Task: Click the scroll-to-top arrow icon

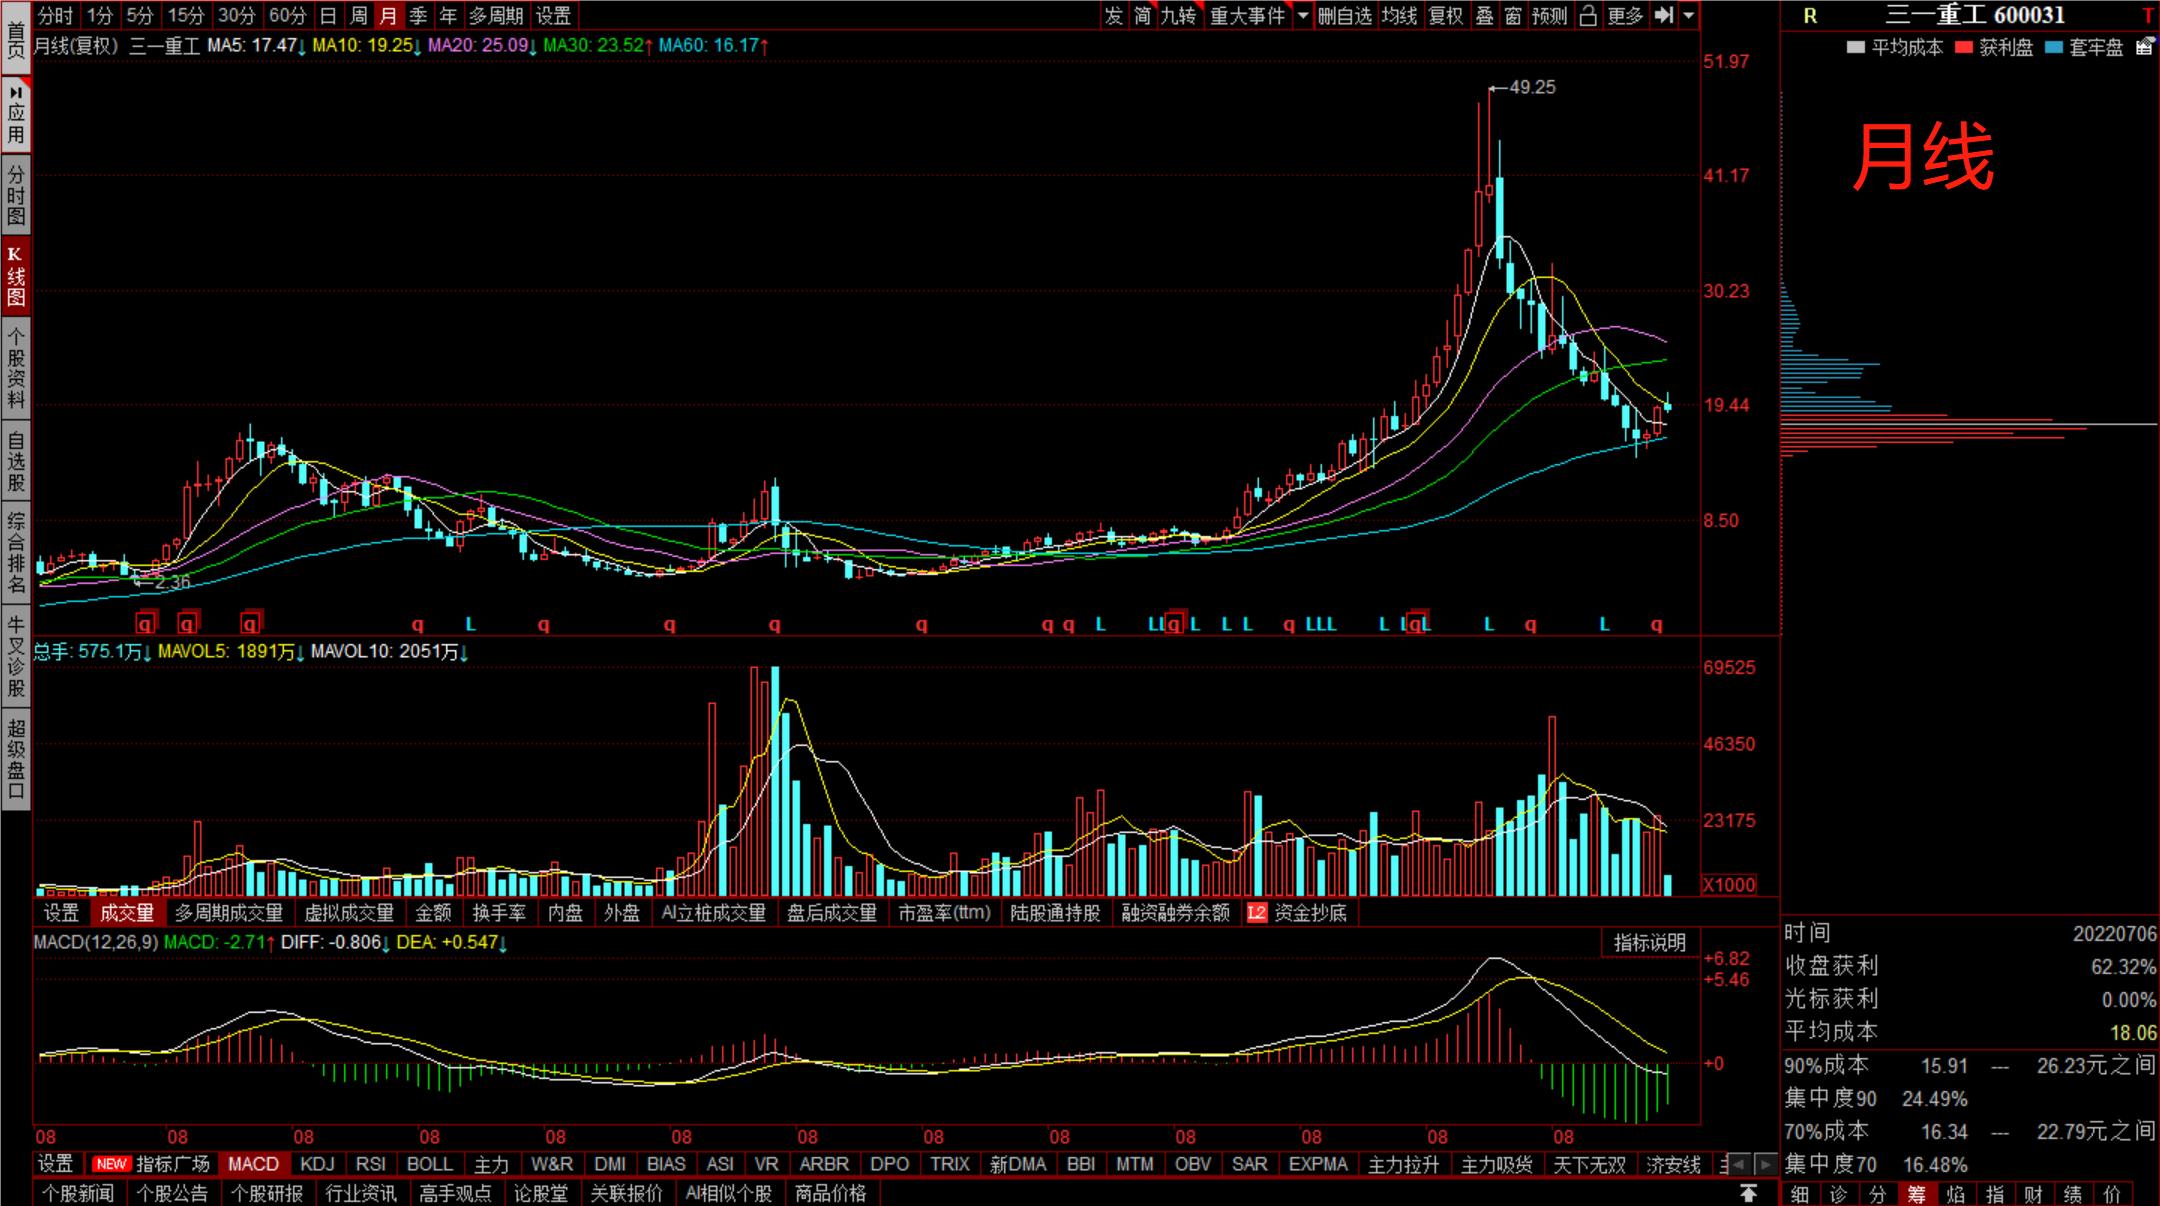Action: pos(1748,1193)
